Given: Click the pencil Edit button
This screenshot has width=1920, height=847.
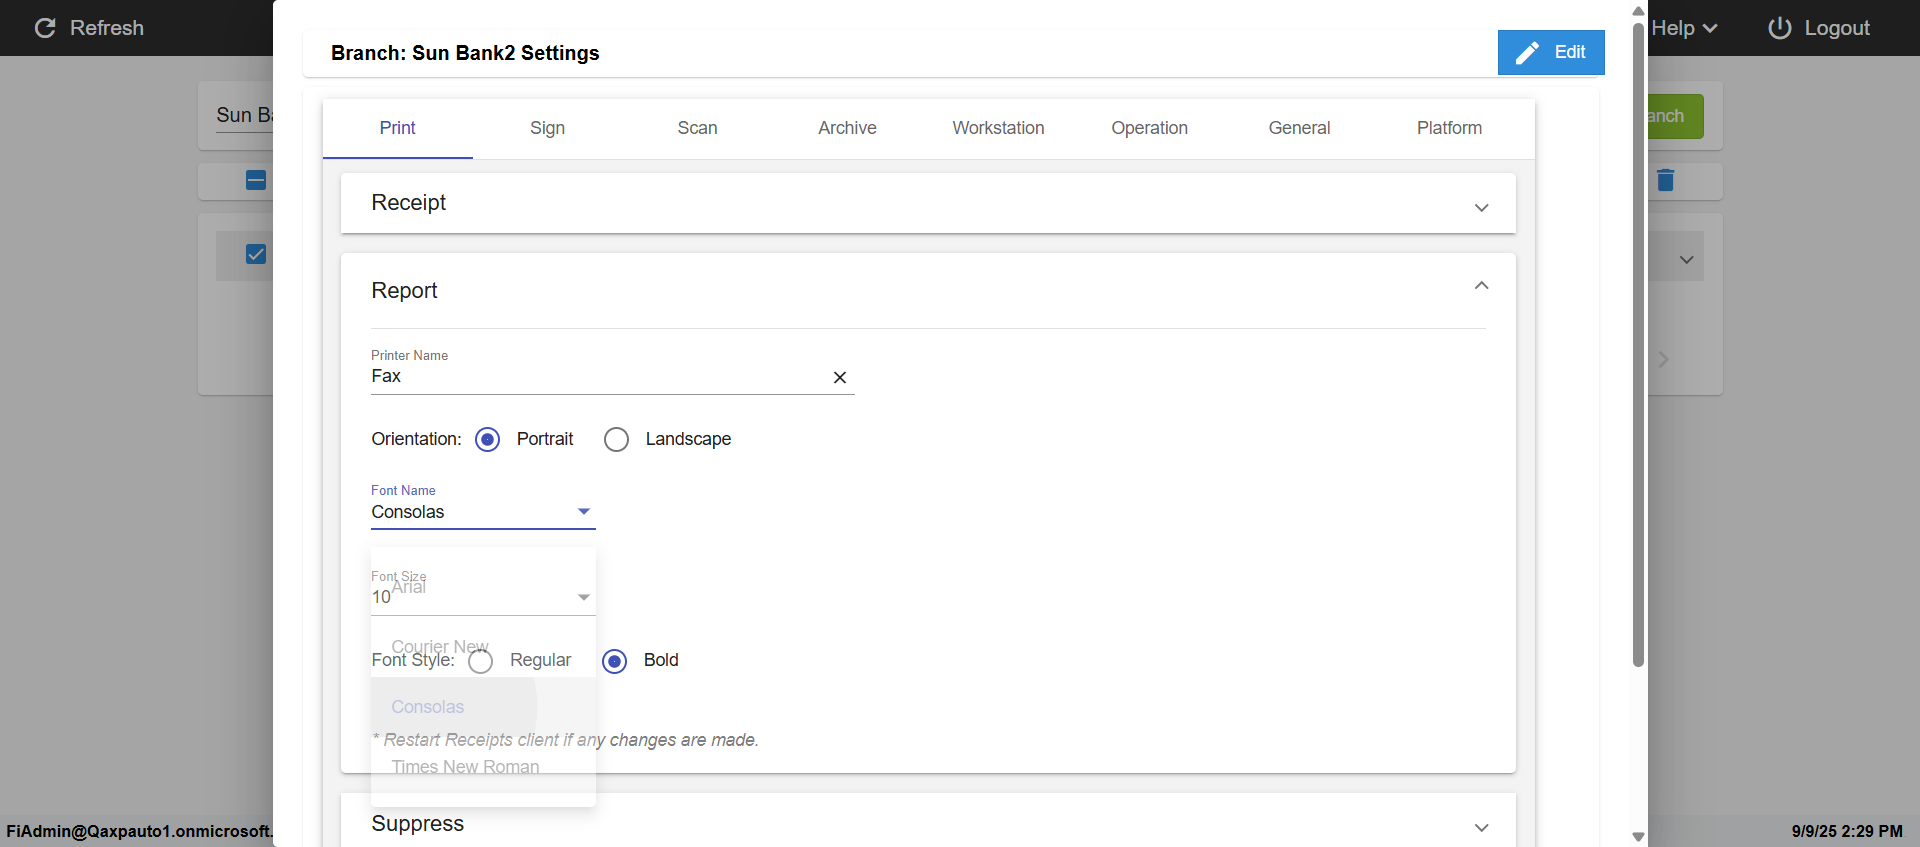Looking at the screenshot, I should point(1550,53).
